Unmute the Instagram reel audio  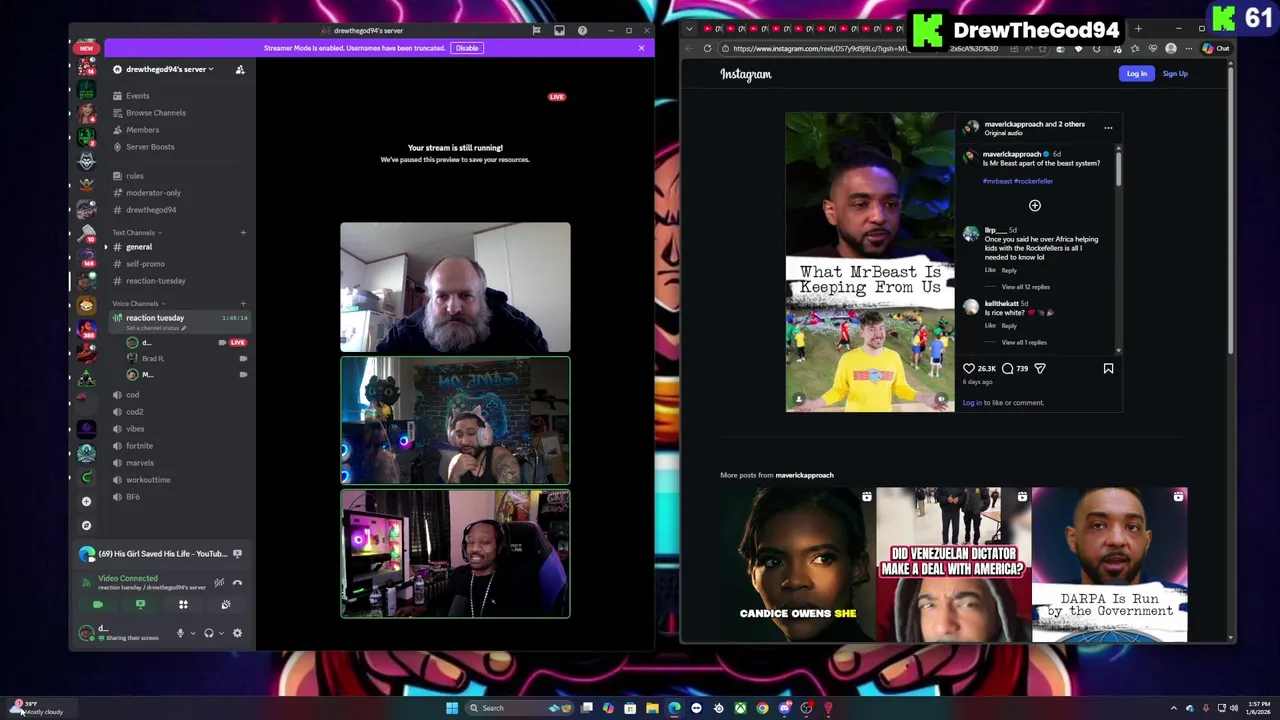(x=941, y=398)
